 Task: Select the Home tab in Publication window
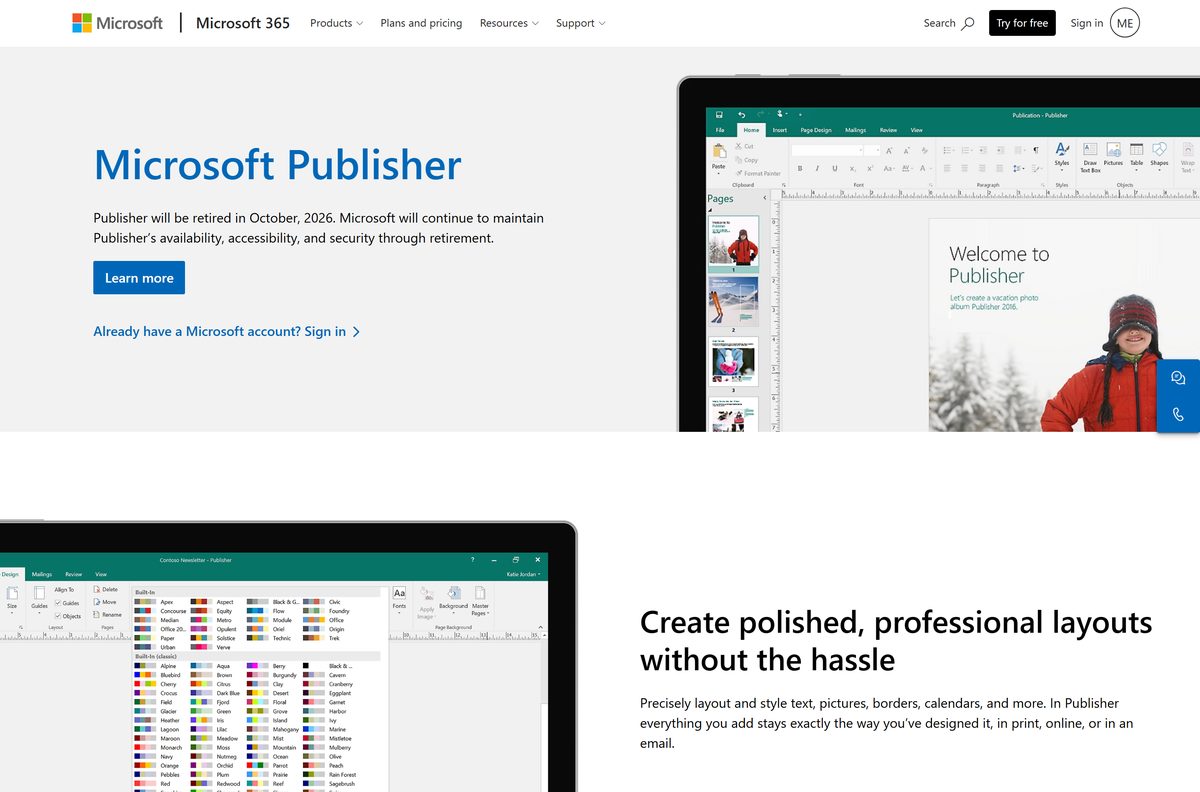point(751,130)
